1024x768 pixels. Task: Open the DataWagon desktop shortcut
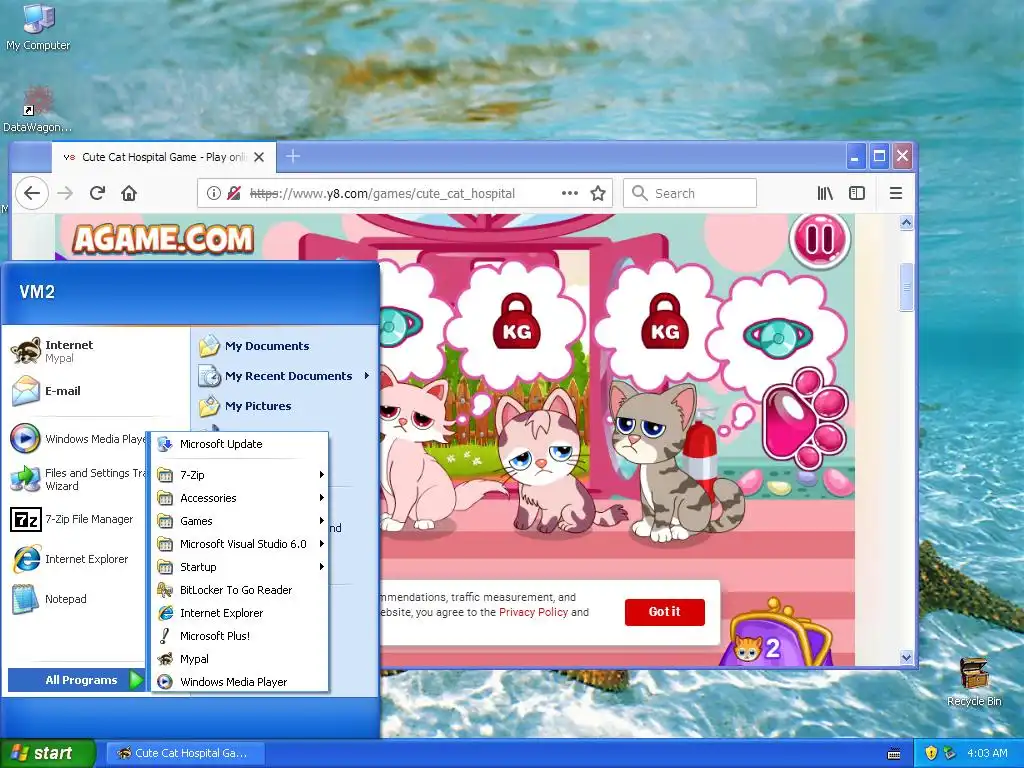pyautogui.click(x=37, y=109)
